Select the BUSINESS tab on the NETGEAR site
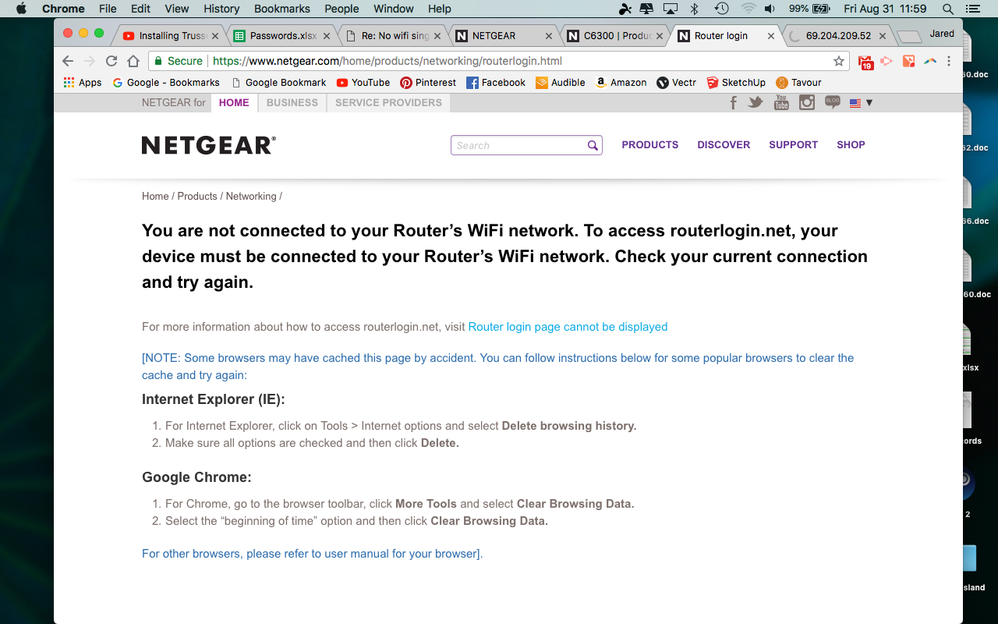Image resolution: width=998 pixels, height=624 pixels. click(291, 102)
